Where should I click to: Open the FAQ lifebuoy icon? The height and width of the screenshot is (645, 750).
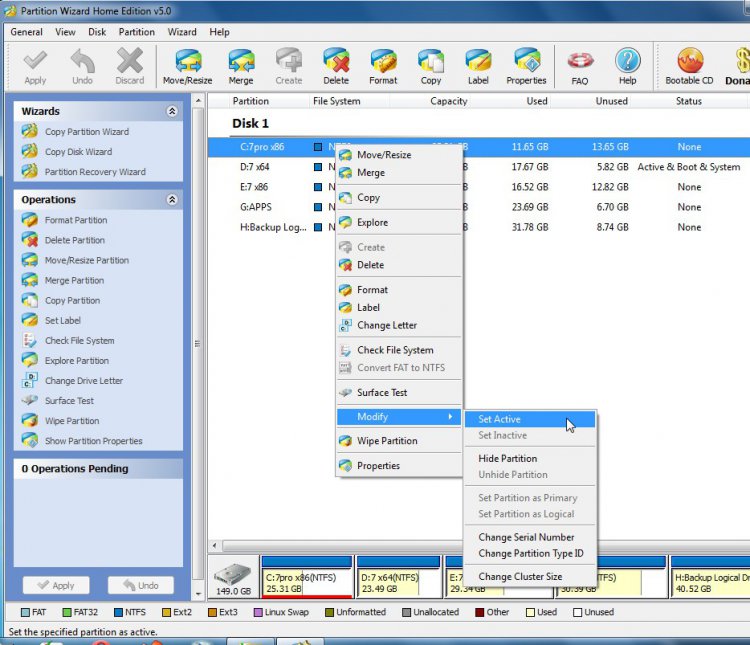click(x=580, y=67)
